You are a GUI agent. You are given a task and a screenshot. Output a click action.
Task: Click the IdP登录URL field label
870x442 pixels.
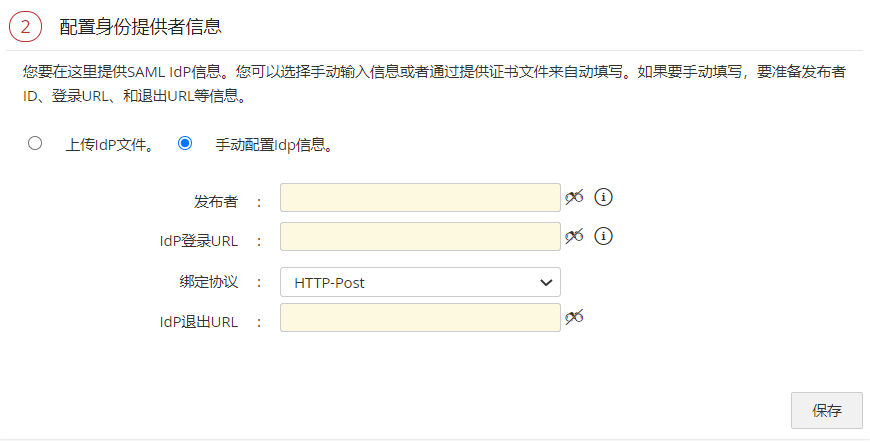point(198,241)
